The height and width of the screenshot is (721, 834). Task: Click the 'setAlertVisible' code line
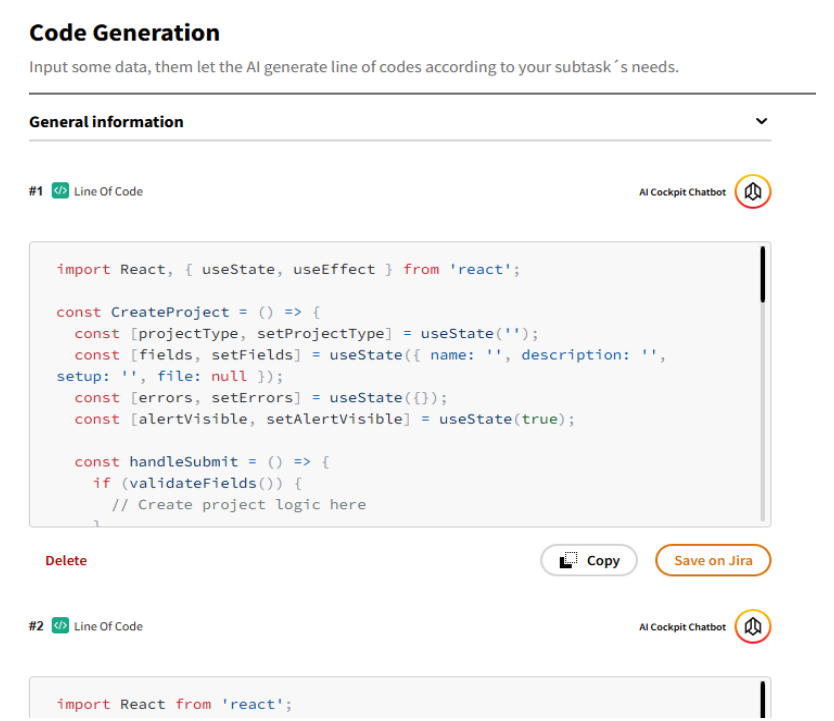tap(325, 419)
